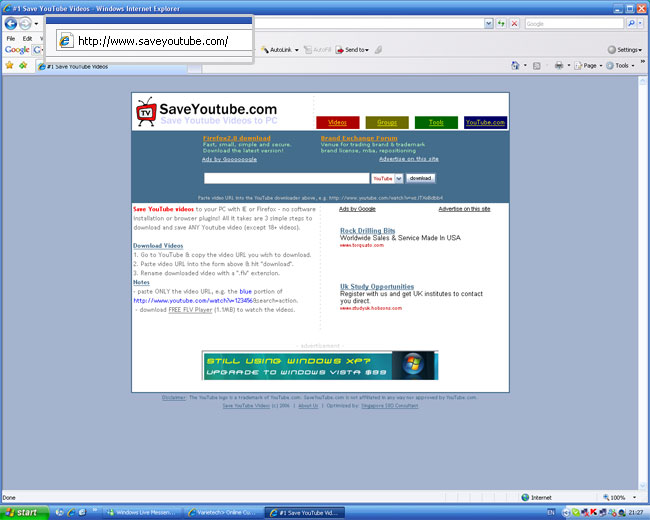Viewport: 650px width, 520px height.
Task: Open the search provider options dropdown arrow
Action: click(640, 24)
